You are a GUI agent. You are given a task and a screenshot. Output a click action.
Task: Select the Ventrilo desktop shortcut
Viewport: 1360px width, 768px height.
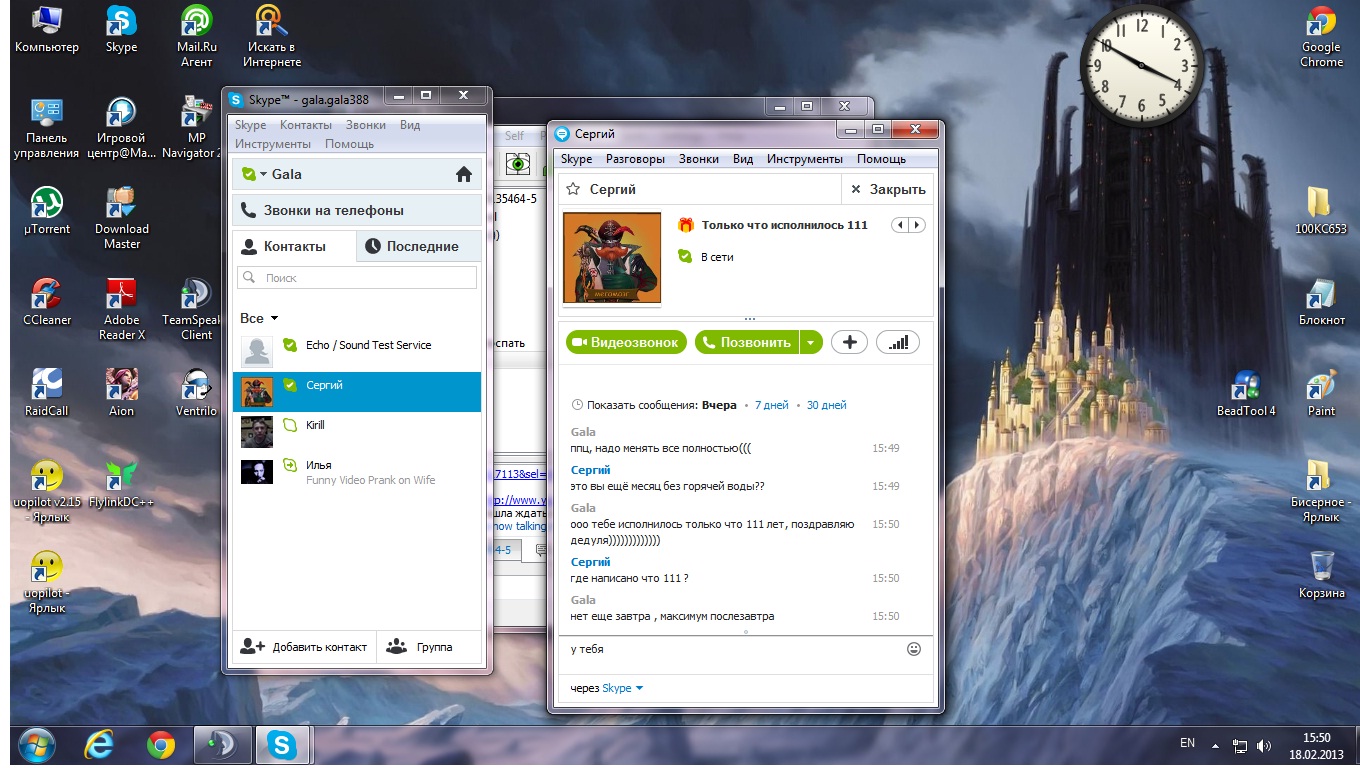pos(196,394)
